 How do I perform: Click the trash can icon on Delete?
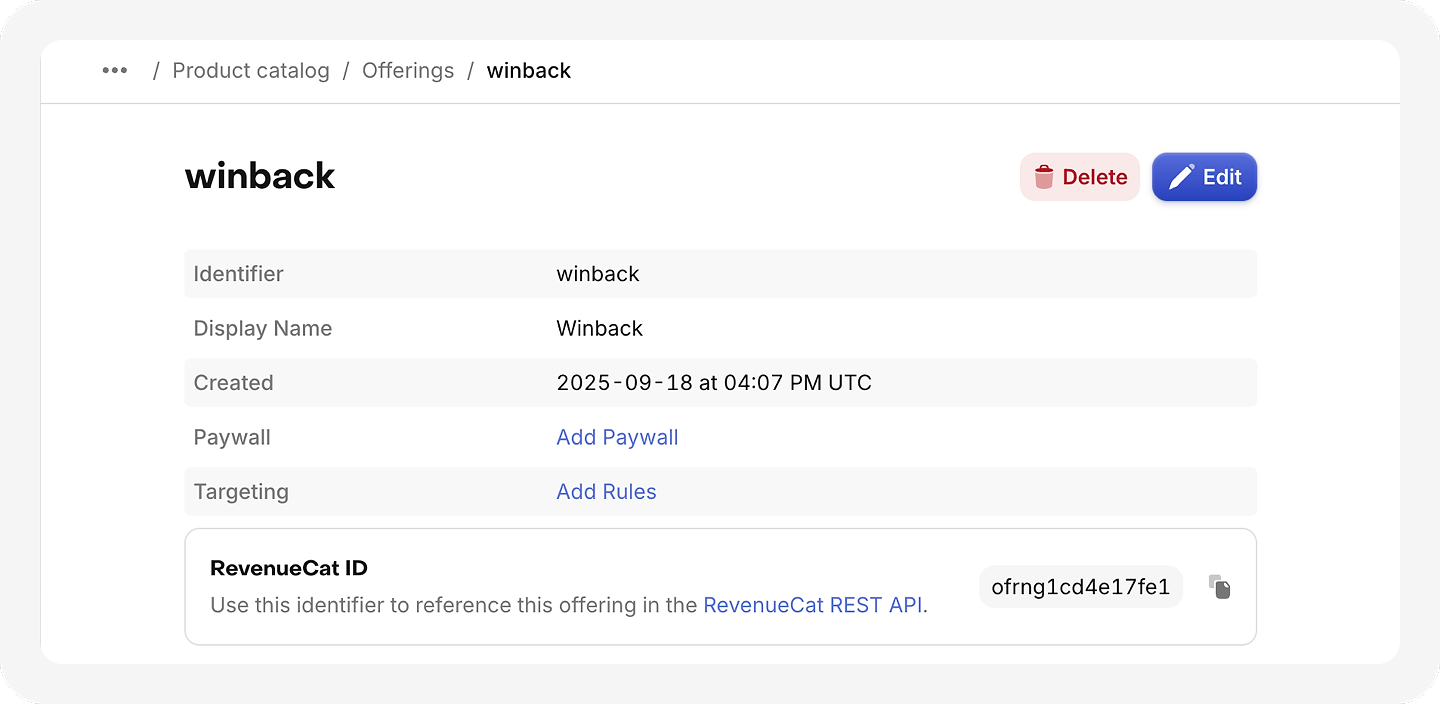pos(1044,177)
